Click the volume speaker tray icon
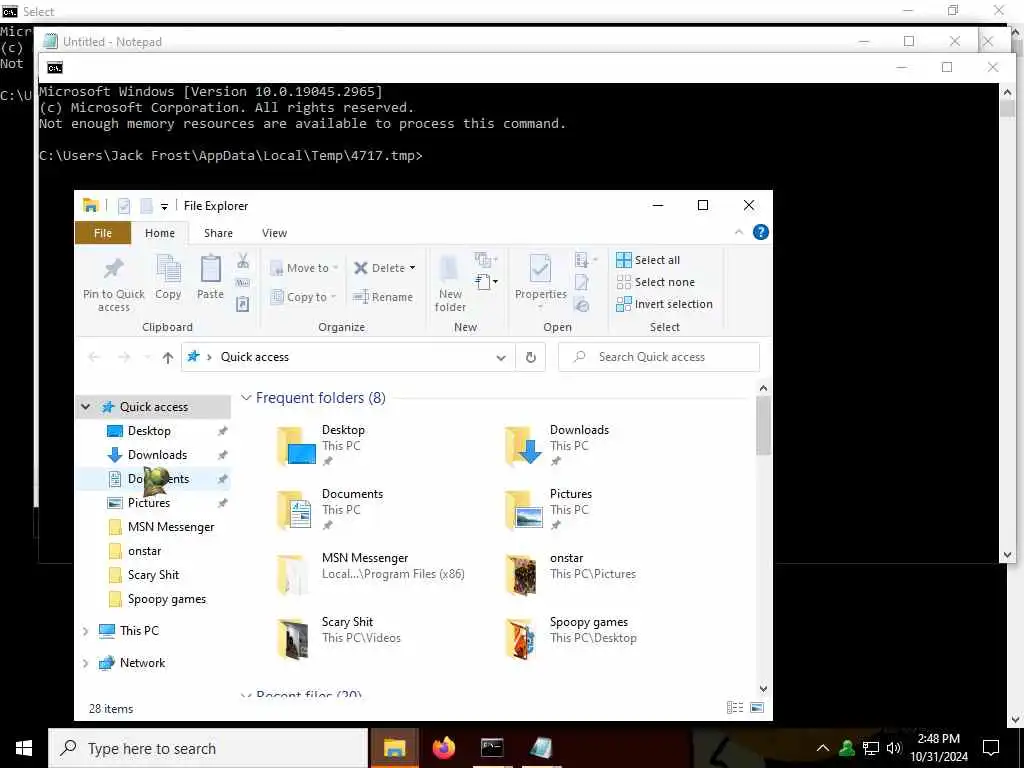The width and height of the screenshot is (1024, 768). (x=894, y=748)
